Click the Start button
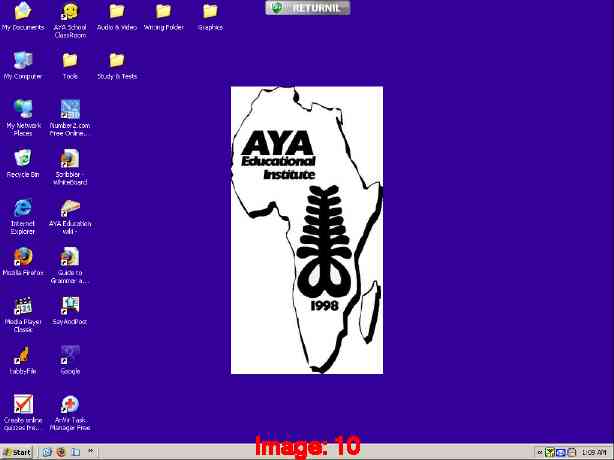 tap(17, 452)
